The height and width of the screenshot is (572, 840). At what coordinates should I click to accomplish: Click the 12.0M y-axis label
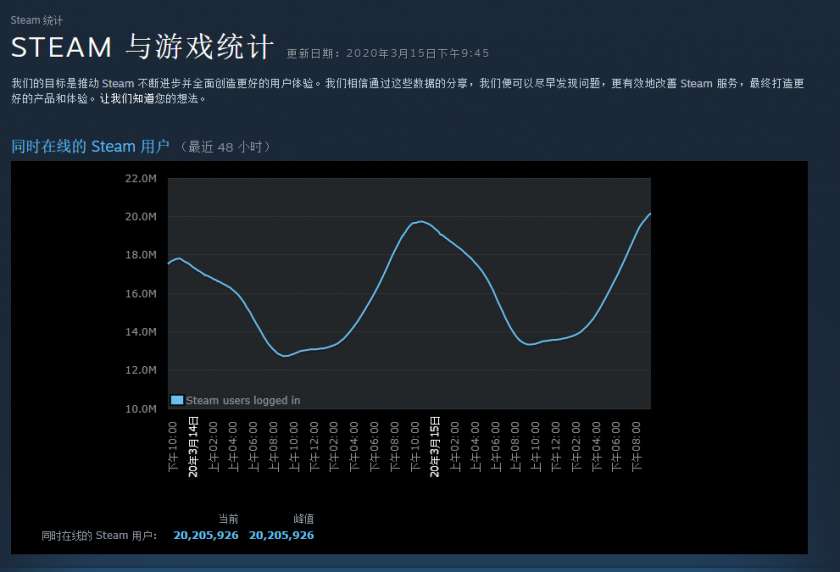(x=141, y=370)
